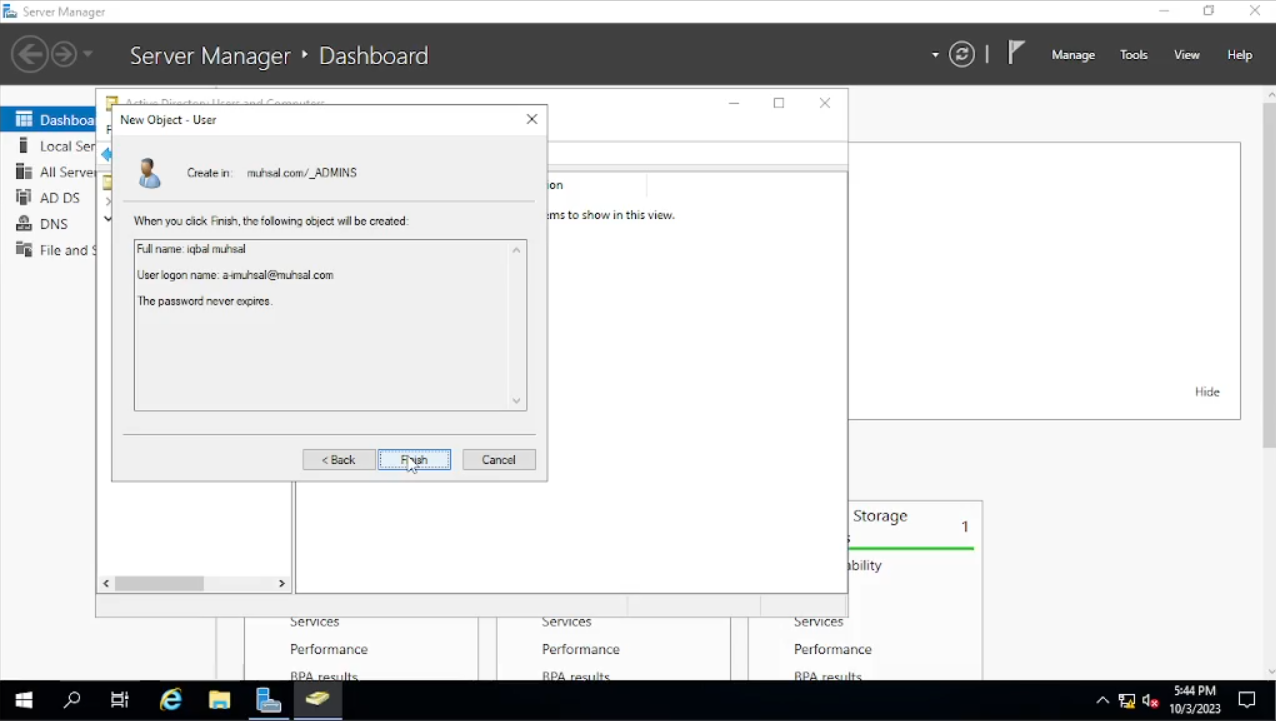Image resolution: width=1276 pixels, height=721 pixels.
Task: Click the notifications flag icon
Action: click(1015, 53)
